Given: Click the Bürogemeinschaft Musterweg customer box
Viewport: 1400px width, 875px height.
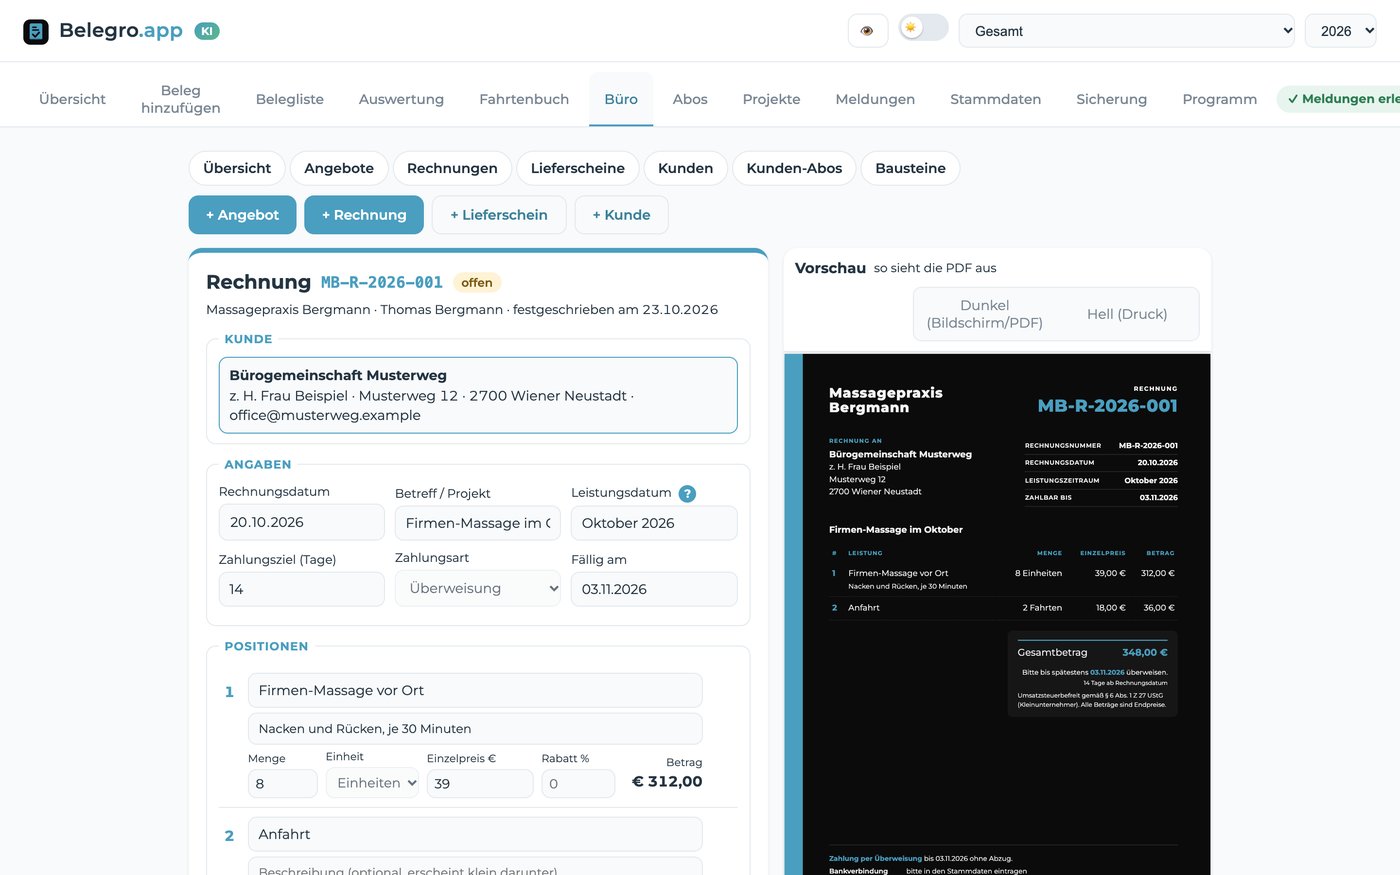Looking at the screenshot, I should [x=478, y=395].
